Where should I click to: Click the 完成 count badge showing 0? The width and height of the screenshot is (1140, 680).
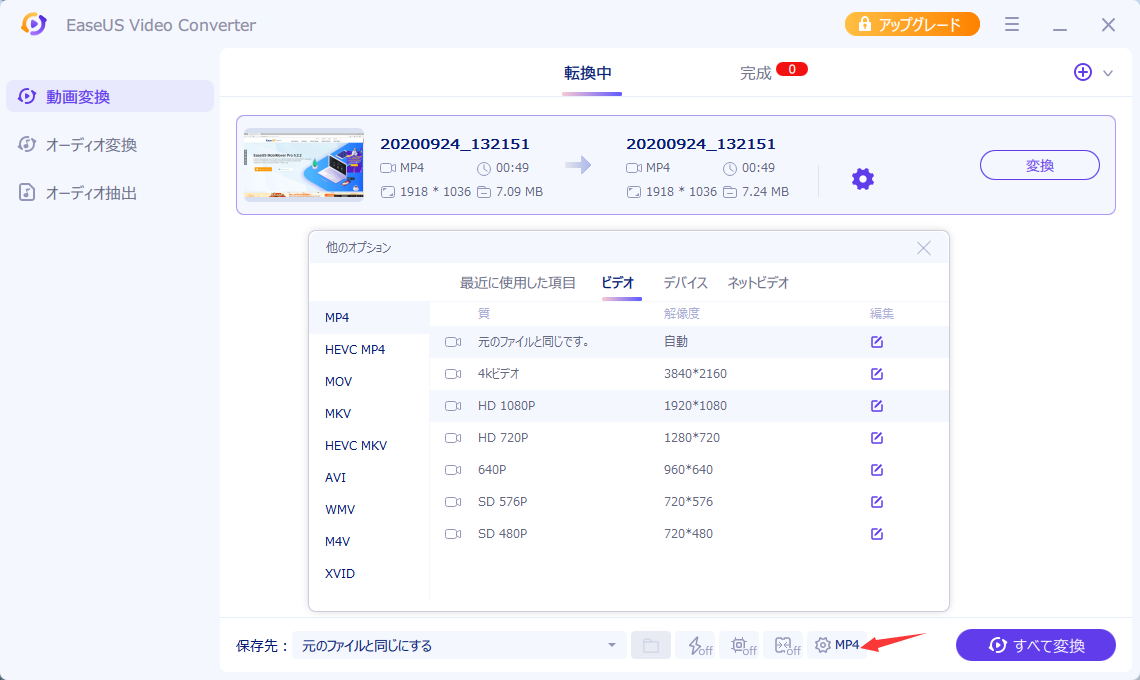(792, 69)
